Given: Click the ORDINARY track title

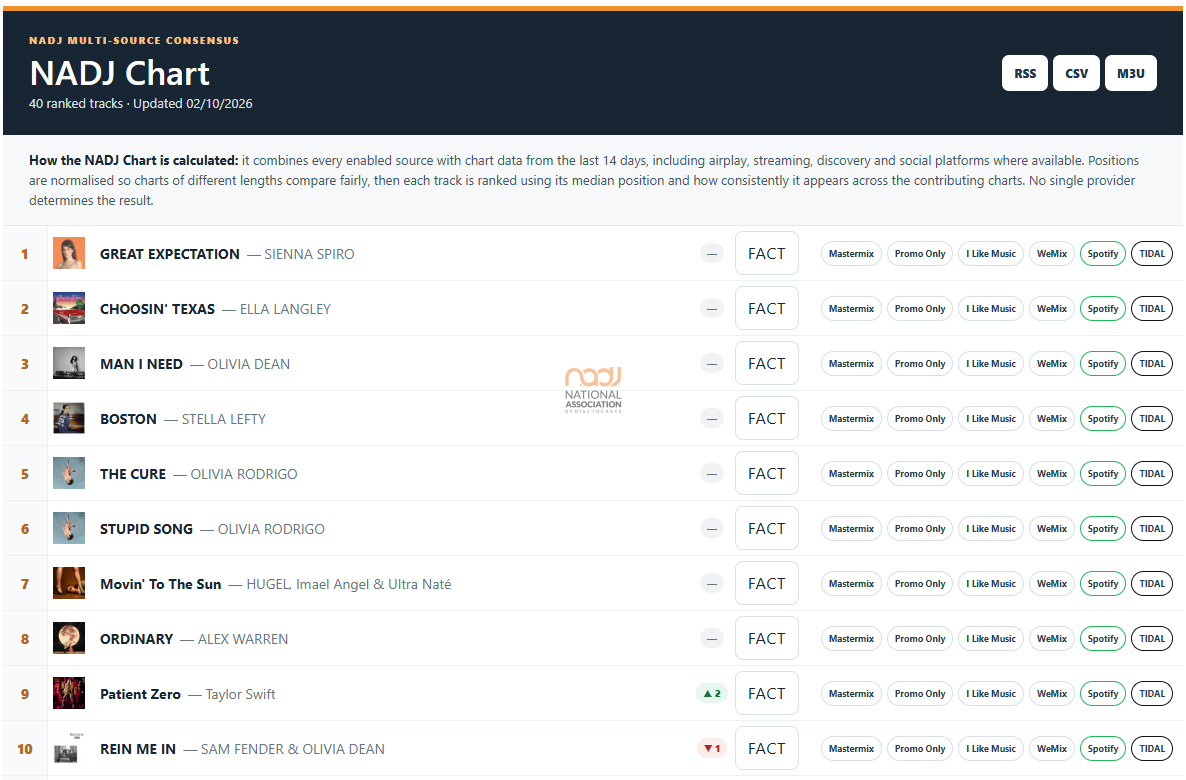Looking at the screenshot, I should click(x=136, y=639).
